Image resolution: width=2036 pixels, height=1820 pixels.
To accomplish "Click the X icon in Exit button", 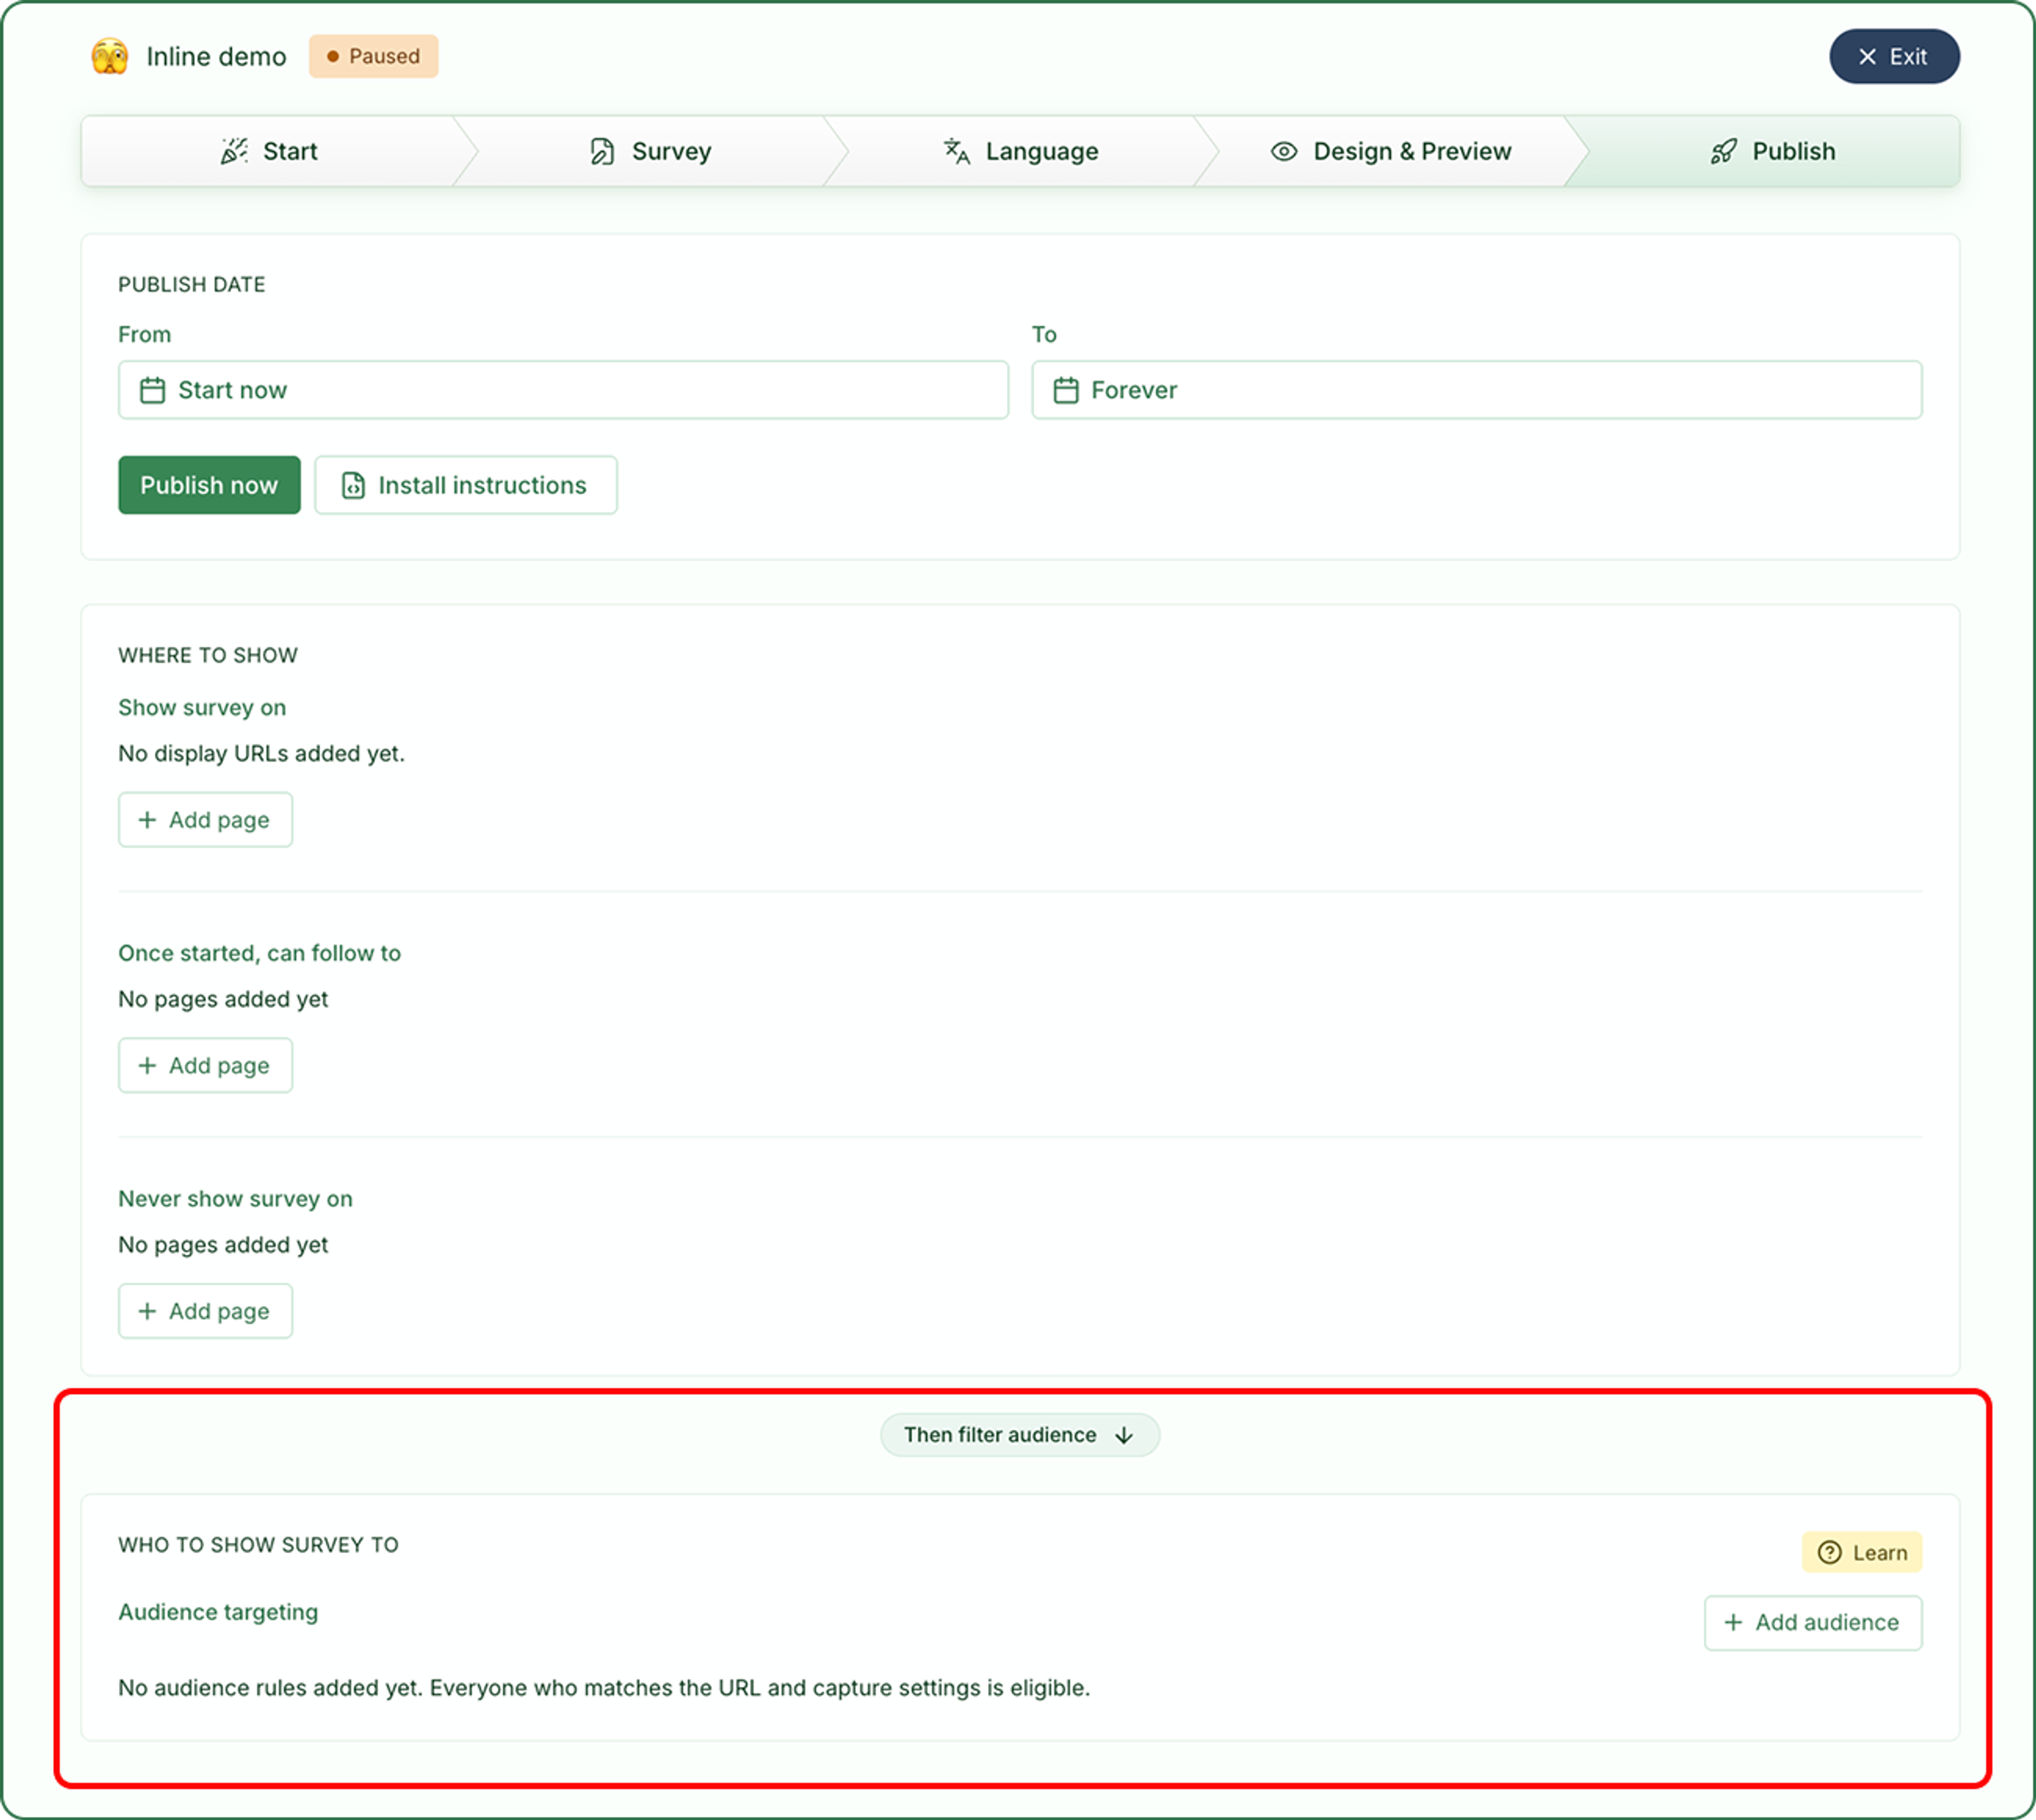I will 1867,56.
